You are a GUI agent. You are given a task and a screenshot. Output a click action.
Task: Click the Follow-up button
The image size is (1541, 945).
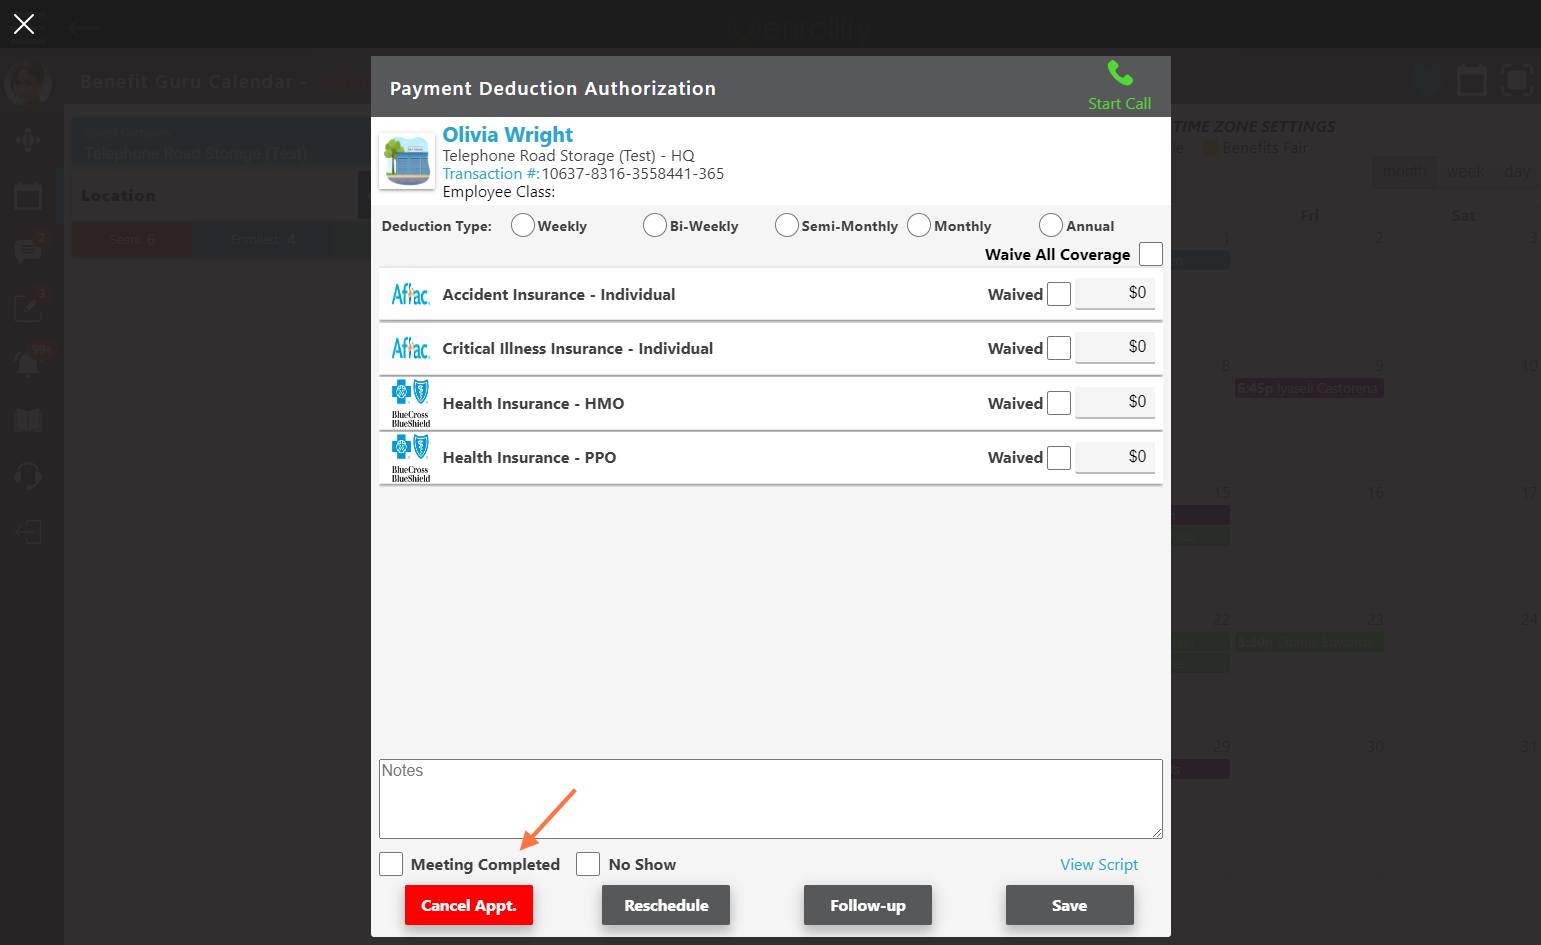pos(868,905)
